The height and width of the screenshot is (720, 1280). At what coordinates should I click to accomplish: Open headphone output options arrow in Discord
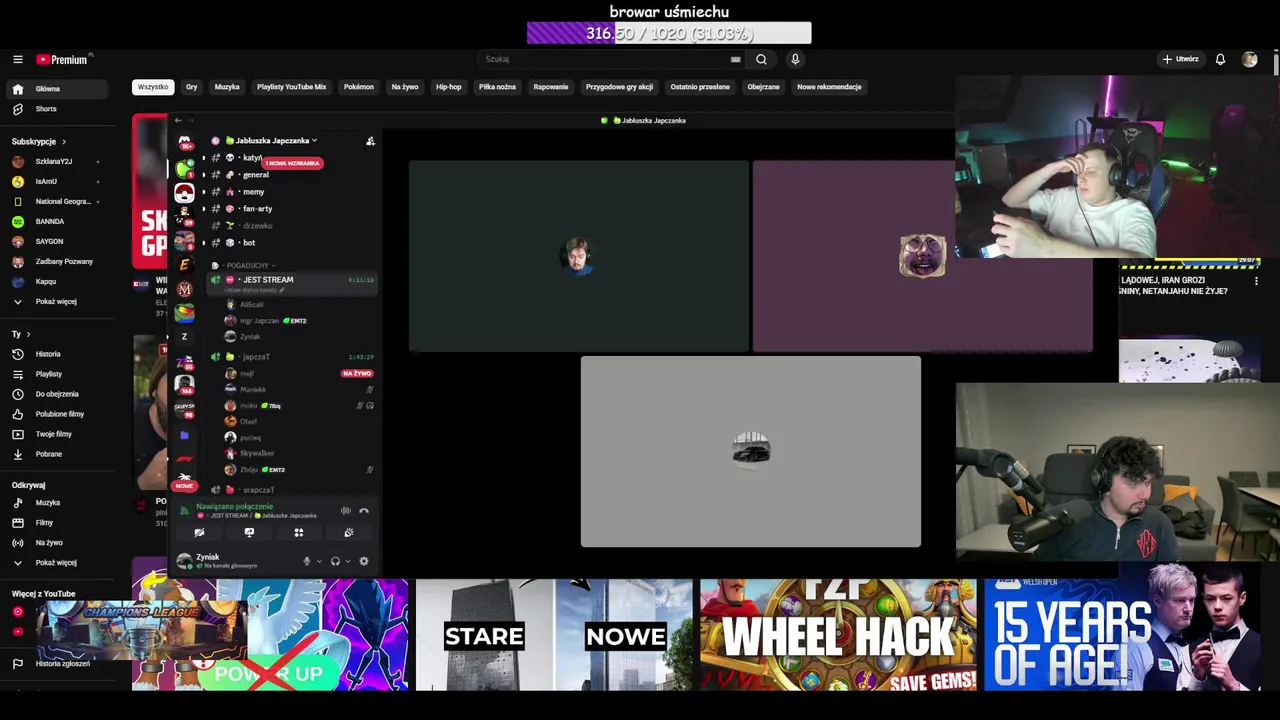[348, 561]
